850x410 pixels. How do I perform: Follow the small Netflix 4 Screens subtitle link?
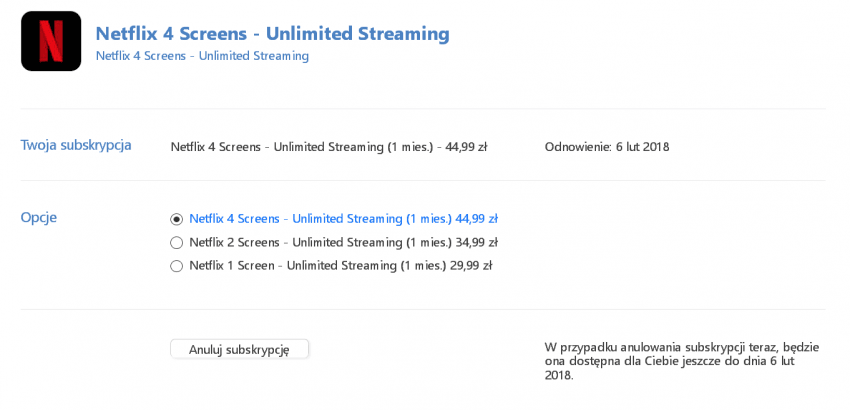(x=202, y=56)
